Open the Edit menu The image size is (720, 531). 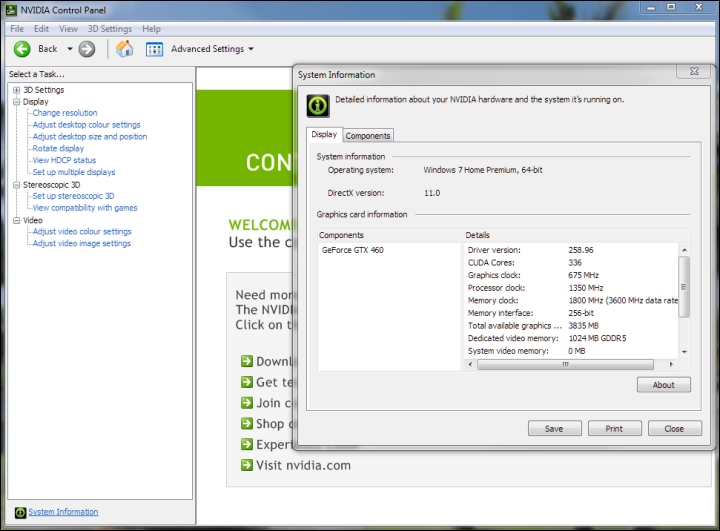(41, 28)
